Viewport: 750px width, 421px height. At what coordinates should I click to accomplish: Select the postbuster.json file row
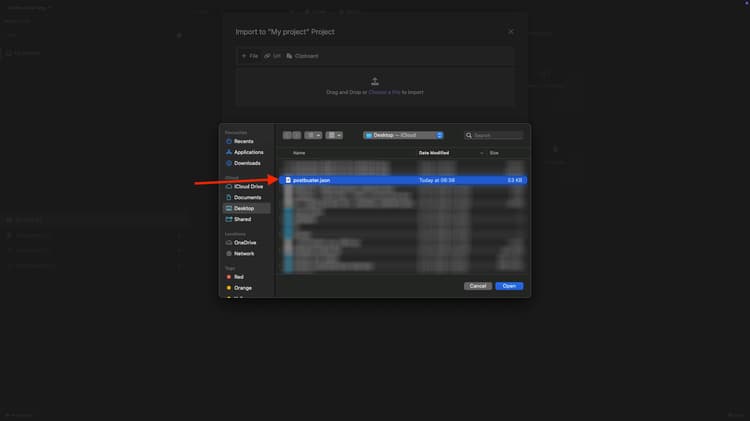coord(403,180)
